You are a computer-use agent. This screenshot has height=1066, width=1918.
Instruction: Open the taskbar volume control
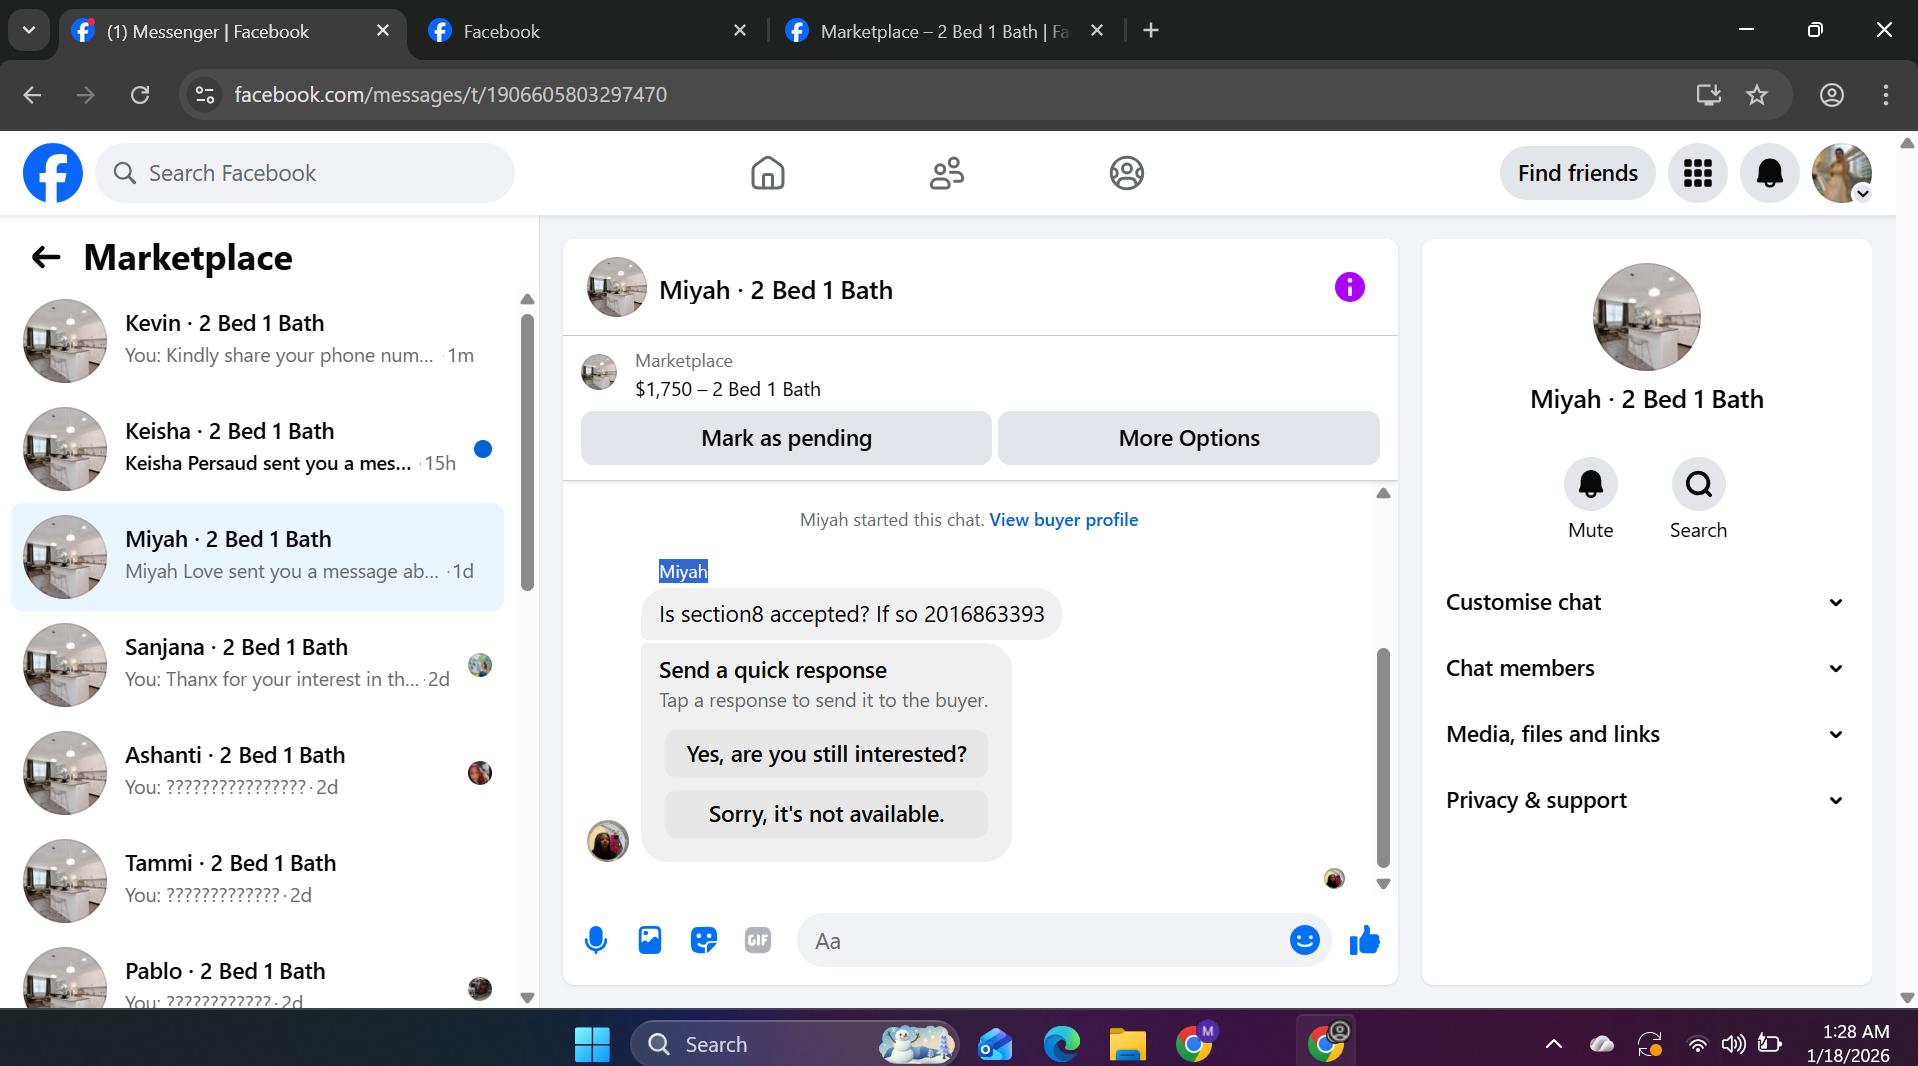(1733, 1044)
